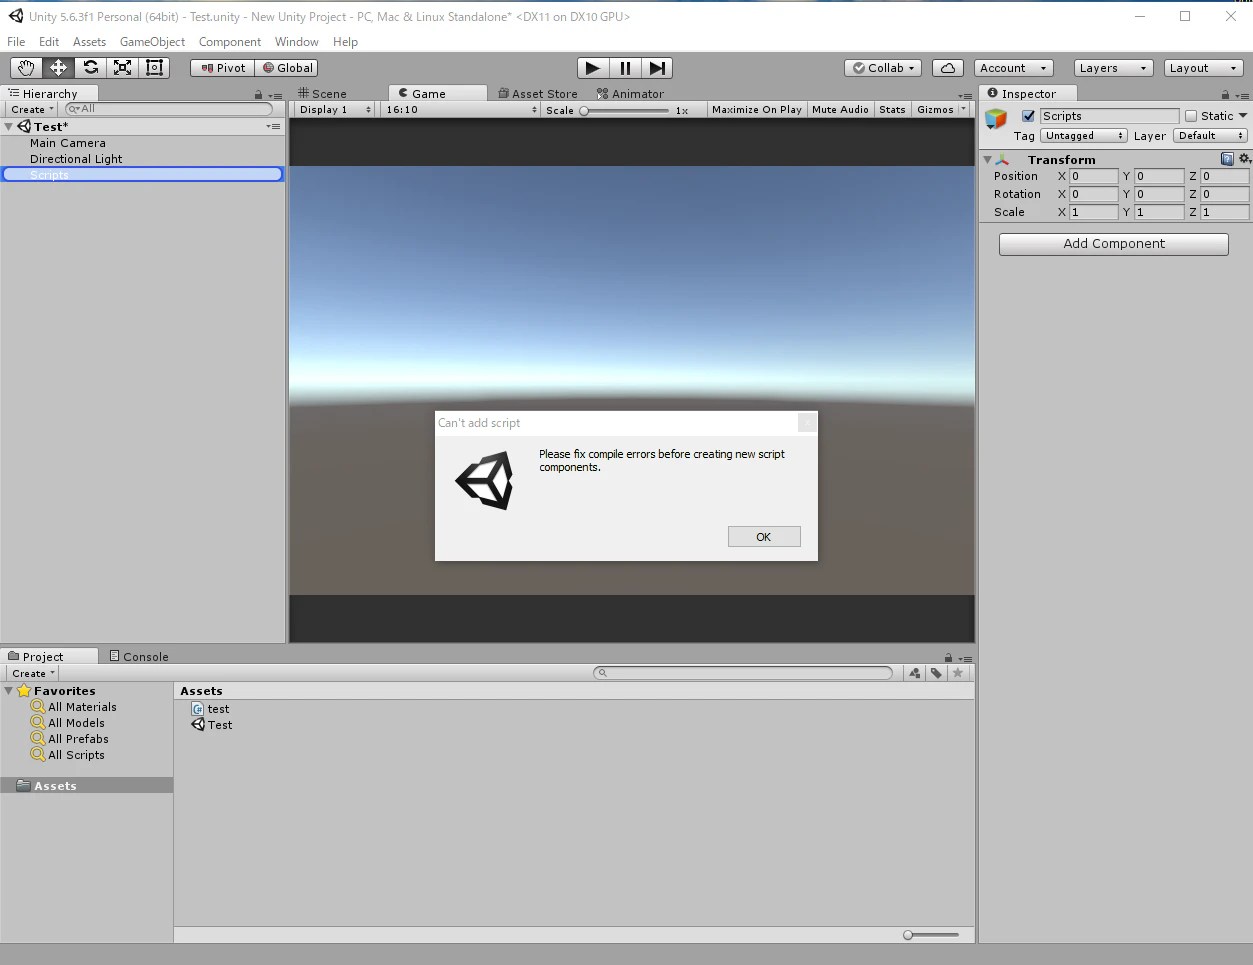Open the Layout dropdown

[x=1204, y=68]
